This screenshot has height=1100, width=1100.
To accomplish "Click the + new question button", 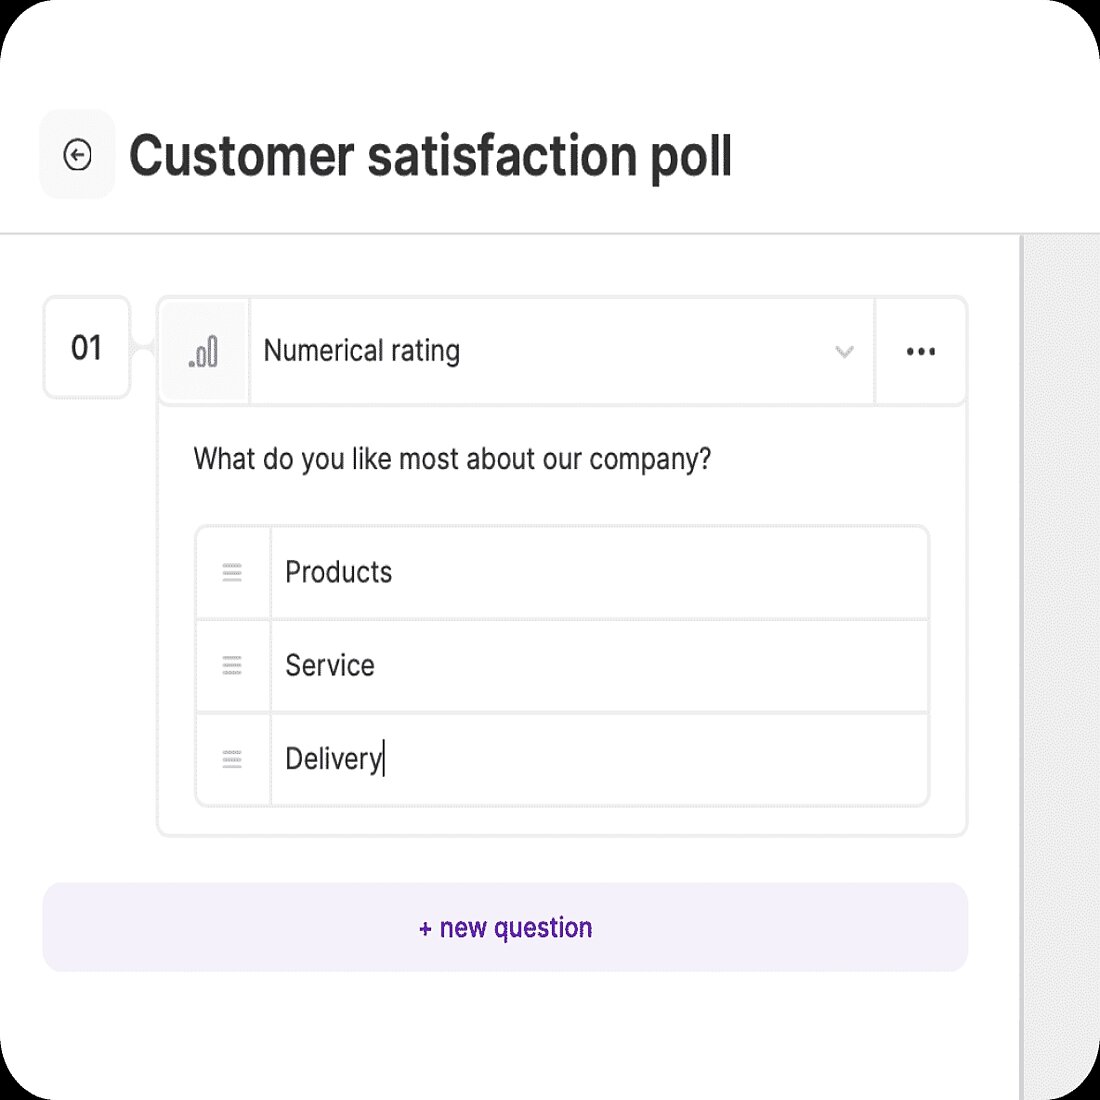I will click(504, 927).
